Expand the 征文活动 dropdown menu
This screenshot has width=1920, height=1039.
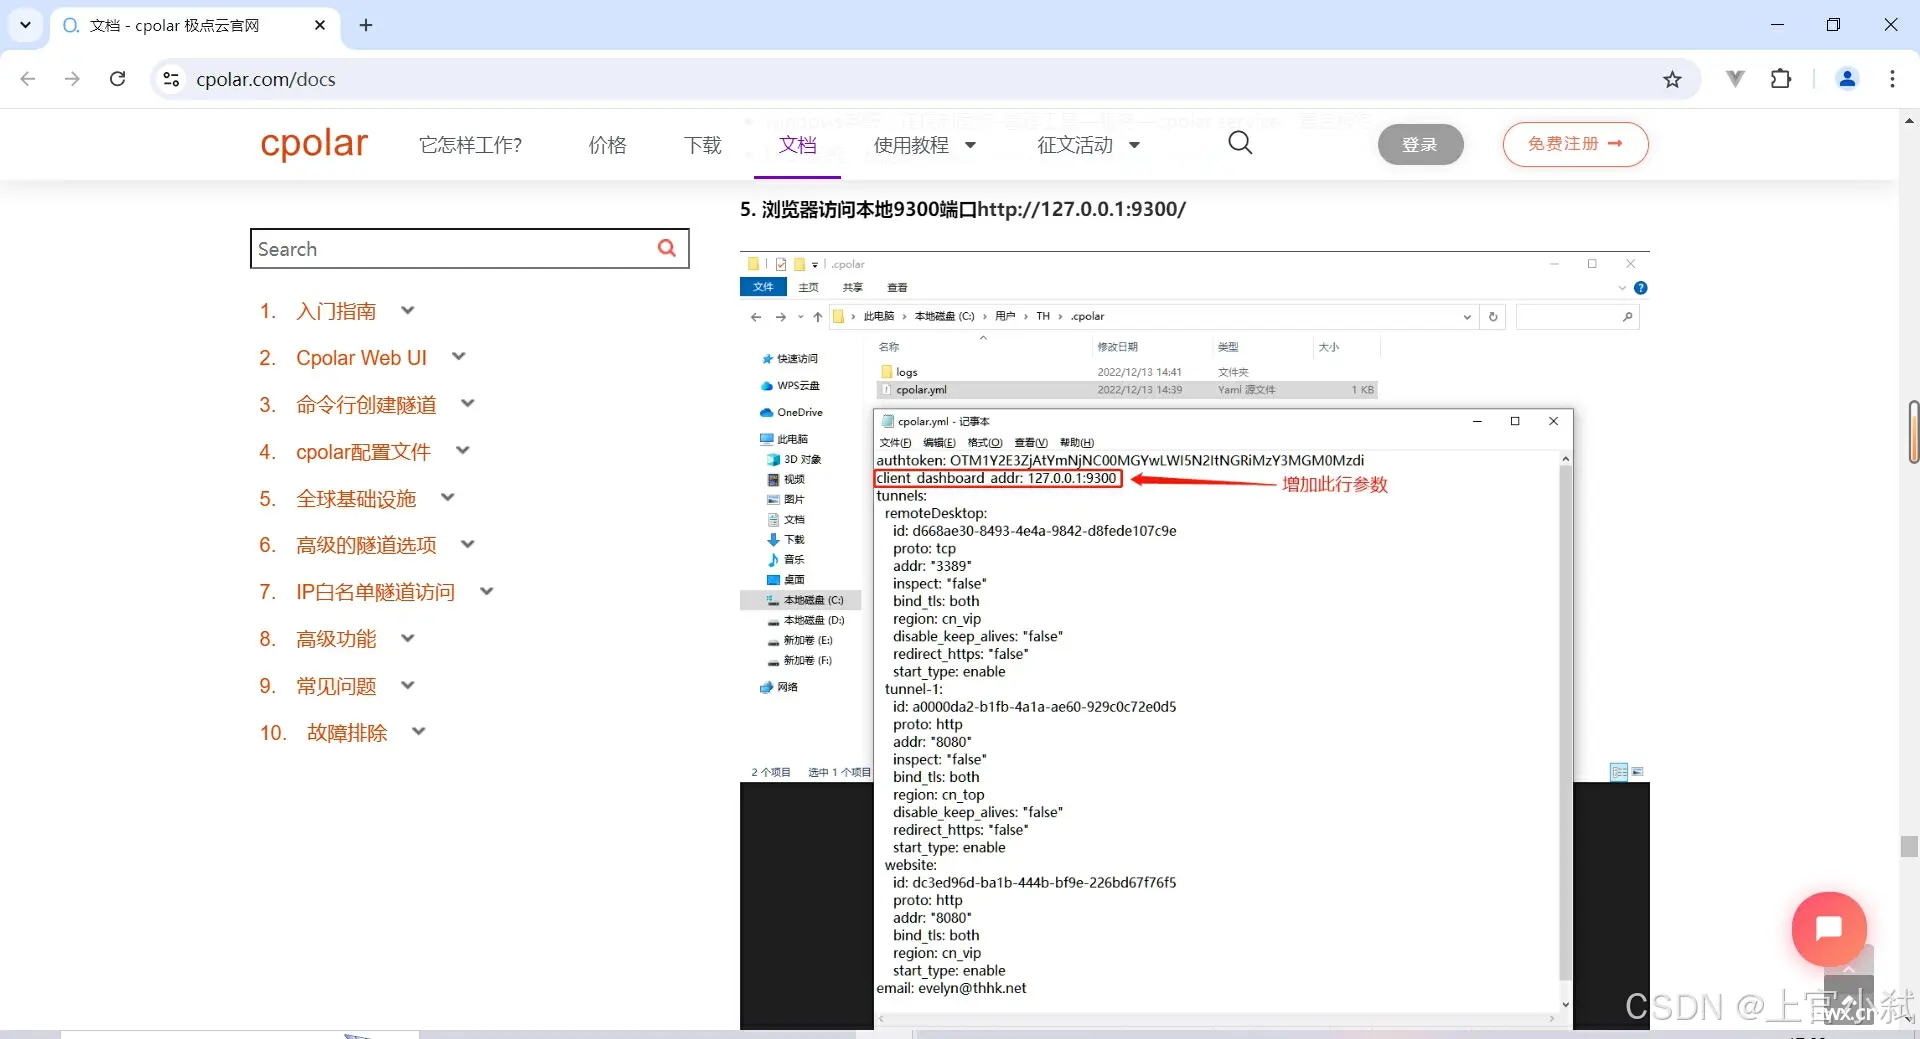(1088, 145)
